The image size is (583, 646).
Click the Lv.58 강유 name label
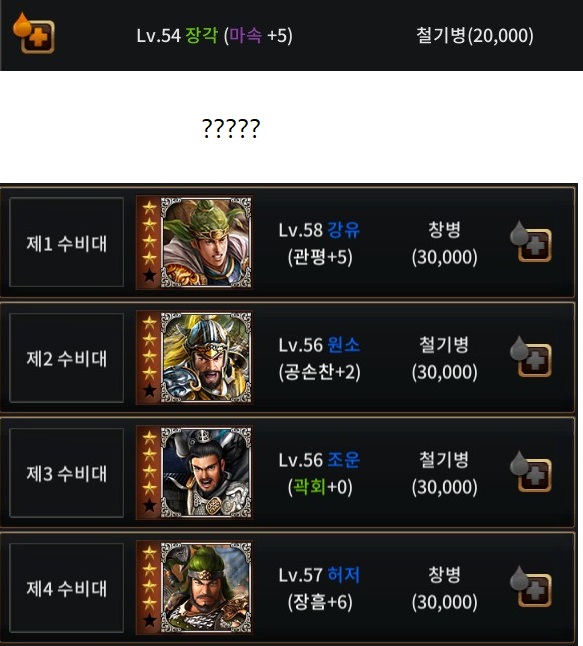(x=319, y=230)
